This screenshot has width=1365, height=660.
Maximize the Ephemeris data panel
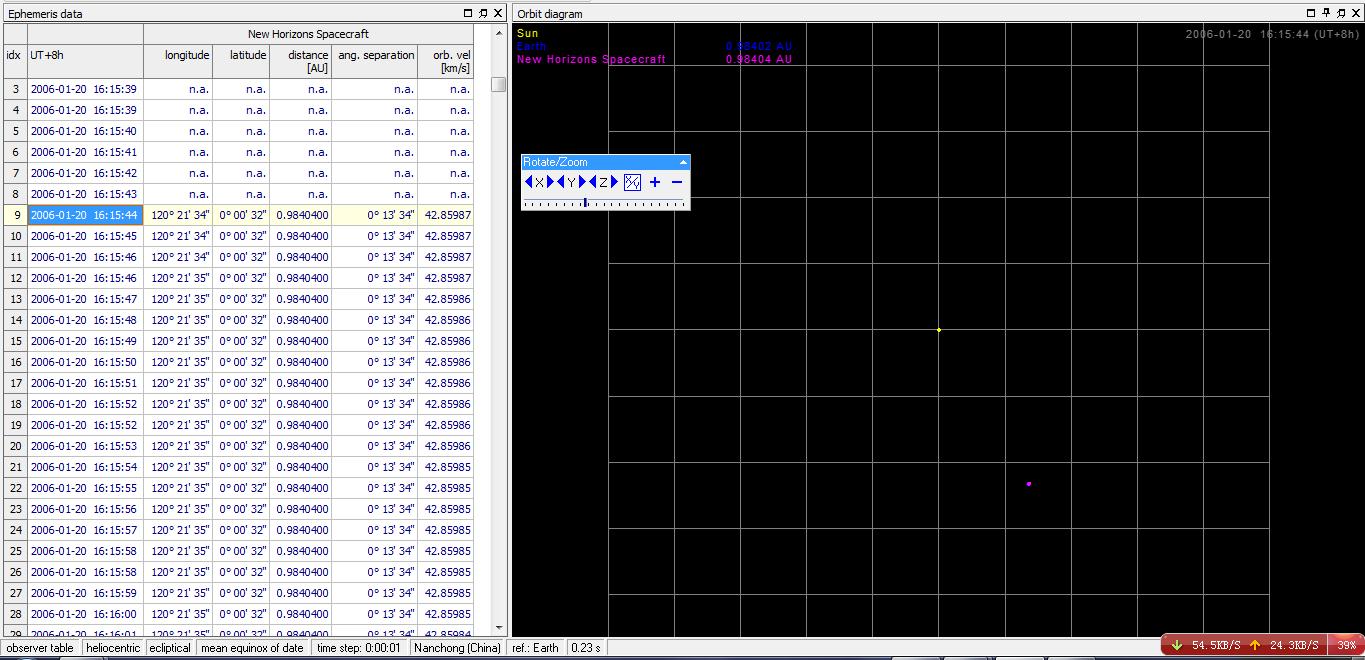coord(468,13)
